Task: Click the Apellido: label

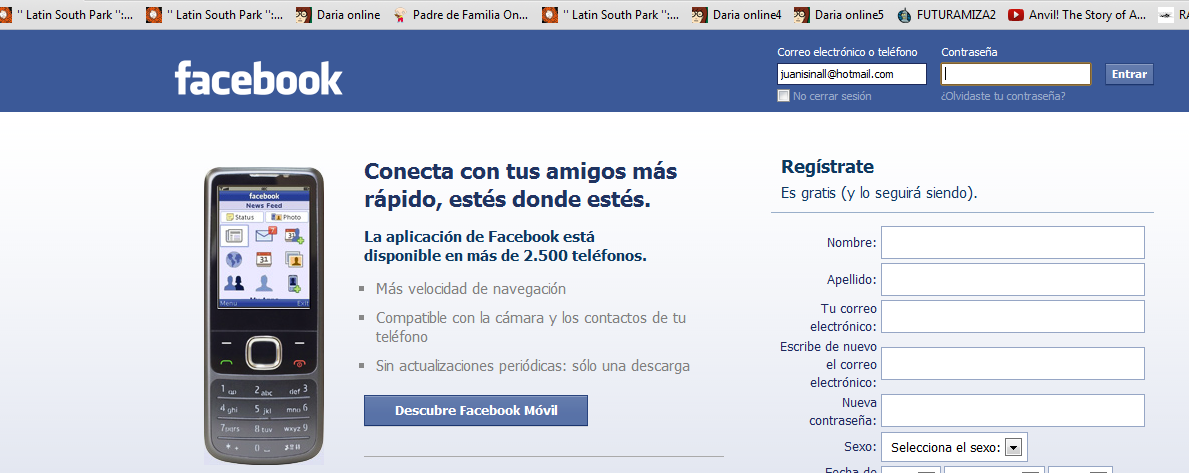Action: 852,280
